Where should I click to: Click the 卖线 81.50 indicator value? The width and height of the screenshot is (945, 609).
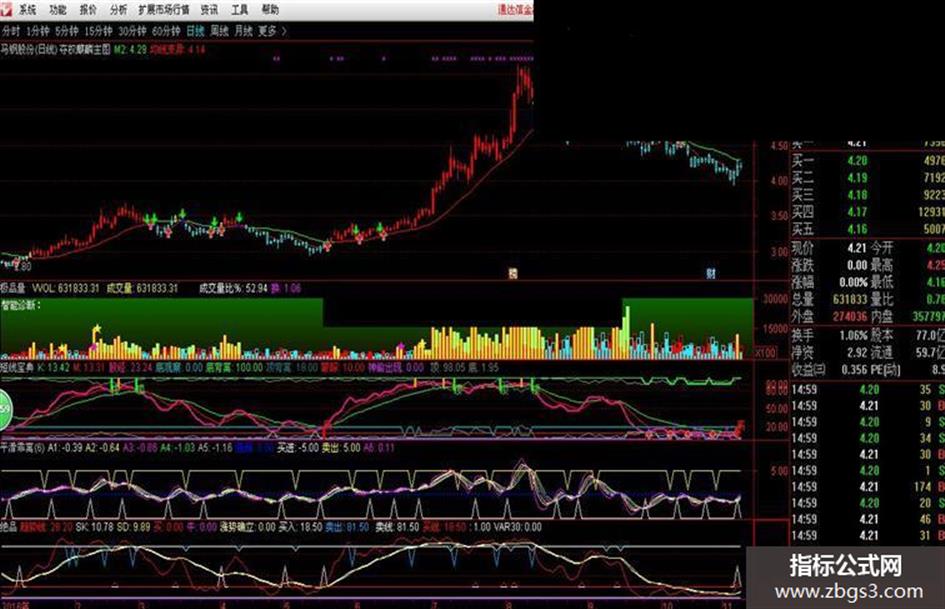pos(397,527)
